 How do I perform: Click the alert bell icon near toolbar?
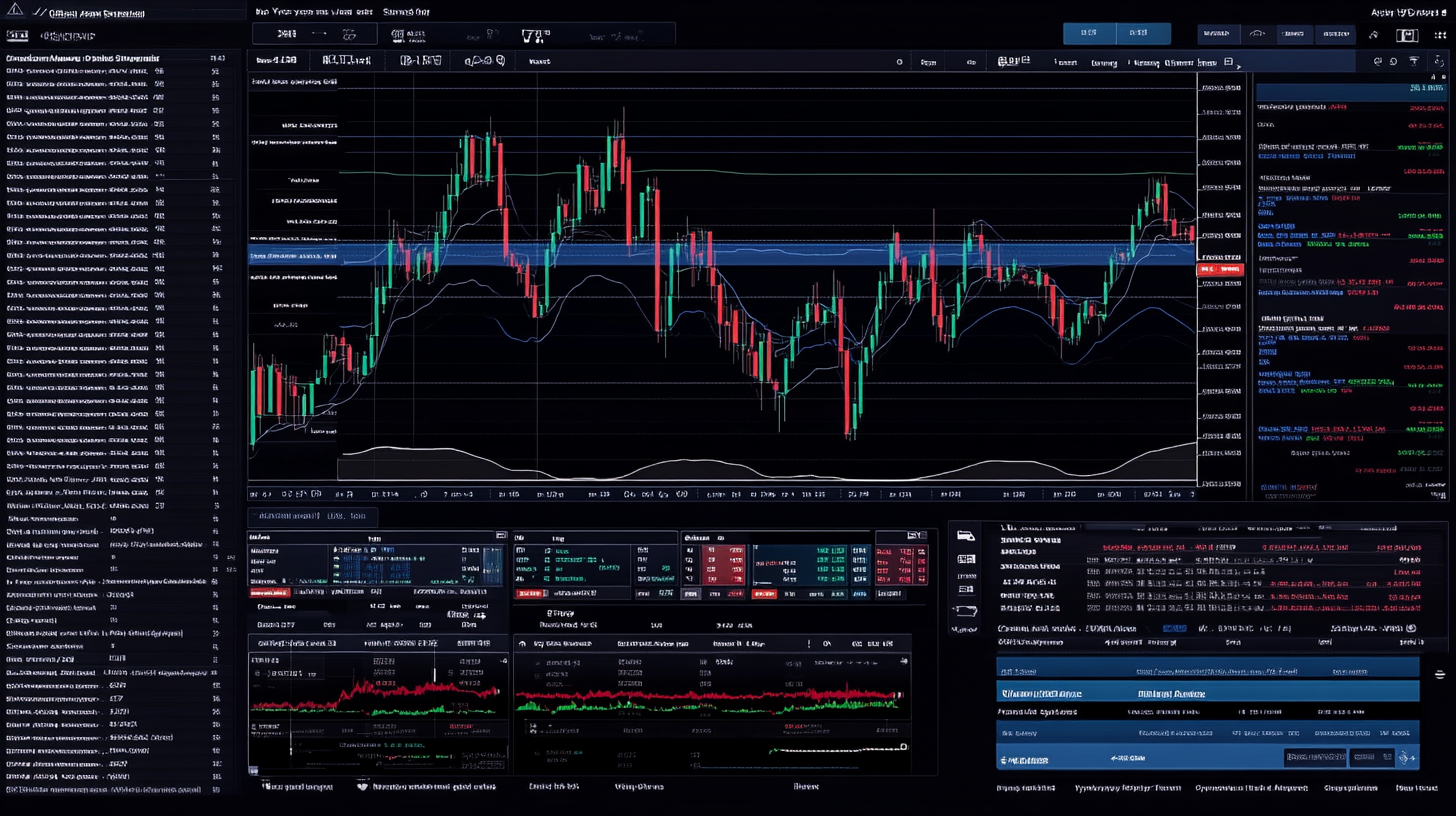click(1394, 60)
